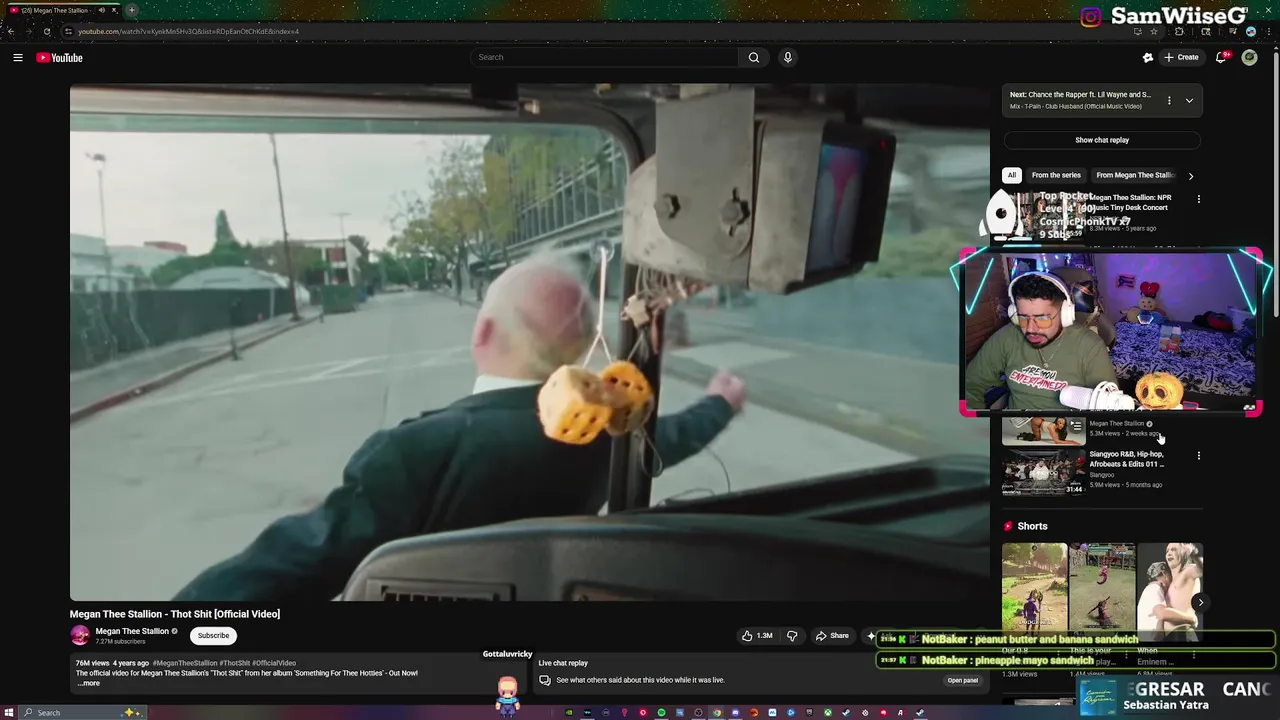
Task: Expand the Next mix playlist chevron
Action: coord(1189,100)
